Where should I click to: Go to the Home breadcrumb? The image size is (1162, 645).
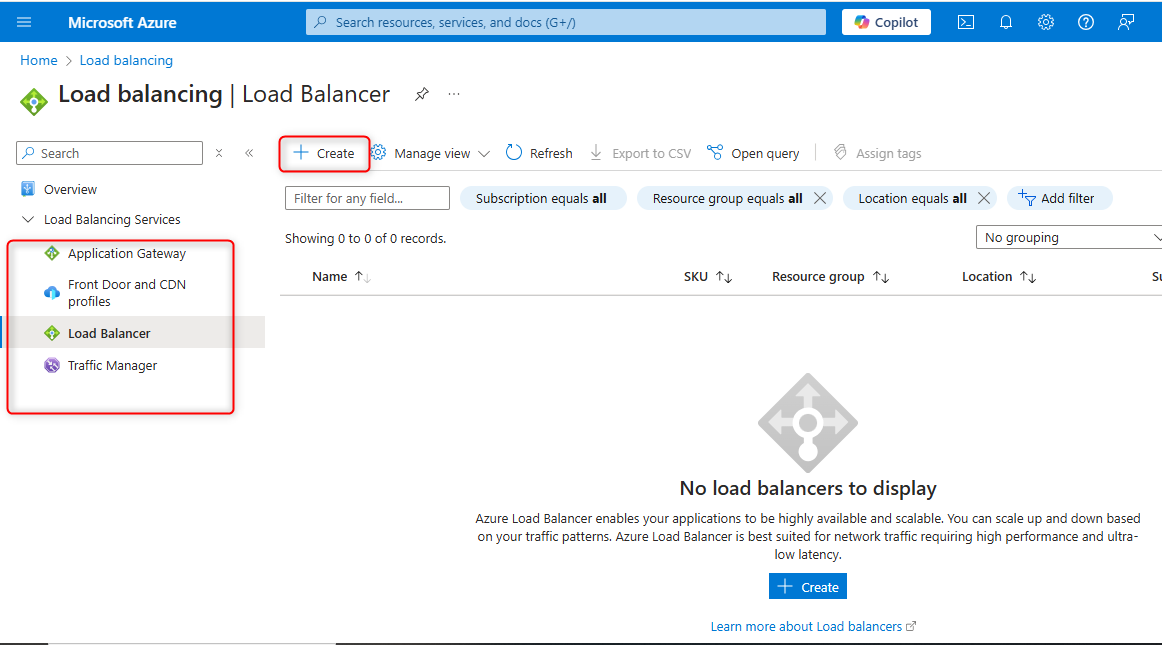pos(39,60)
